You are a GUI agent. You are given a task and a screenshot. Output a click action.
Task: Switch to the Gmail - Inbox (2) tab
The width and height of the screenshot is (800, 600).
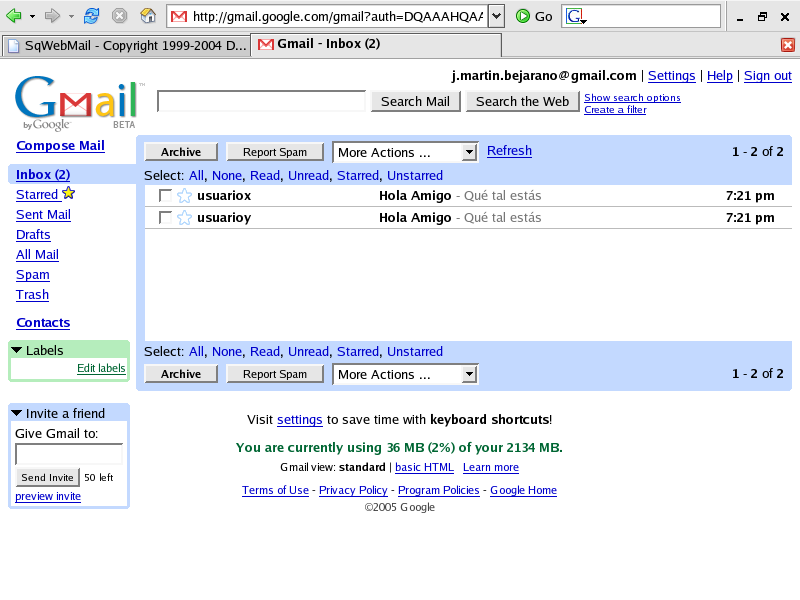tap(376, 44)
